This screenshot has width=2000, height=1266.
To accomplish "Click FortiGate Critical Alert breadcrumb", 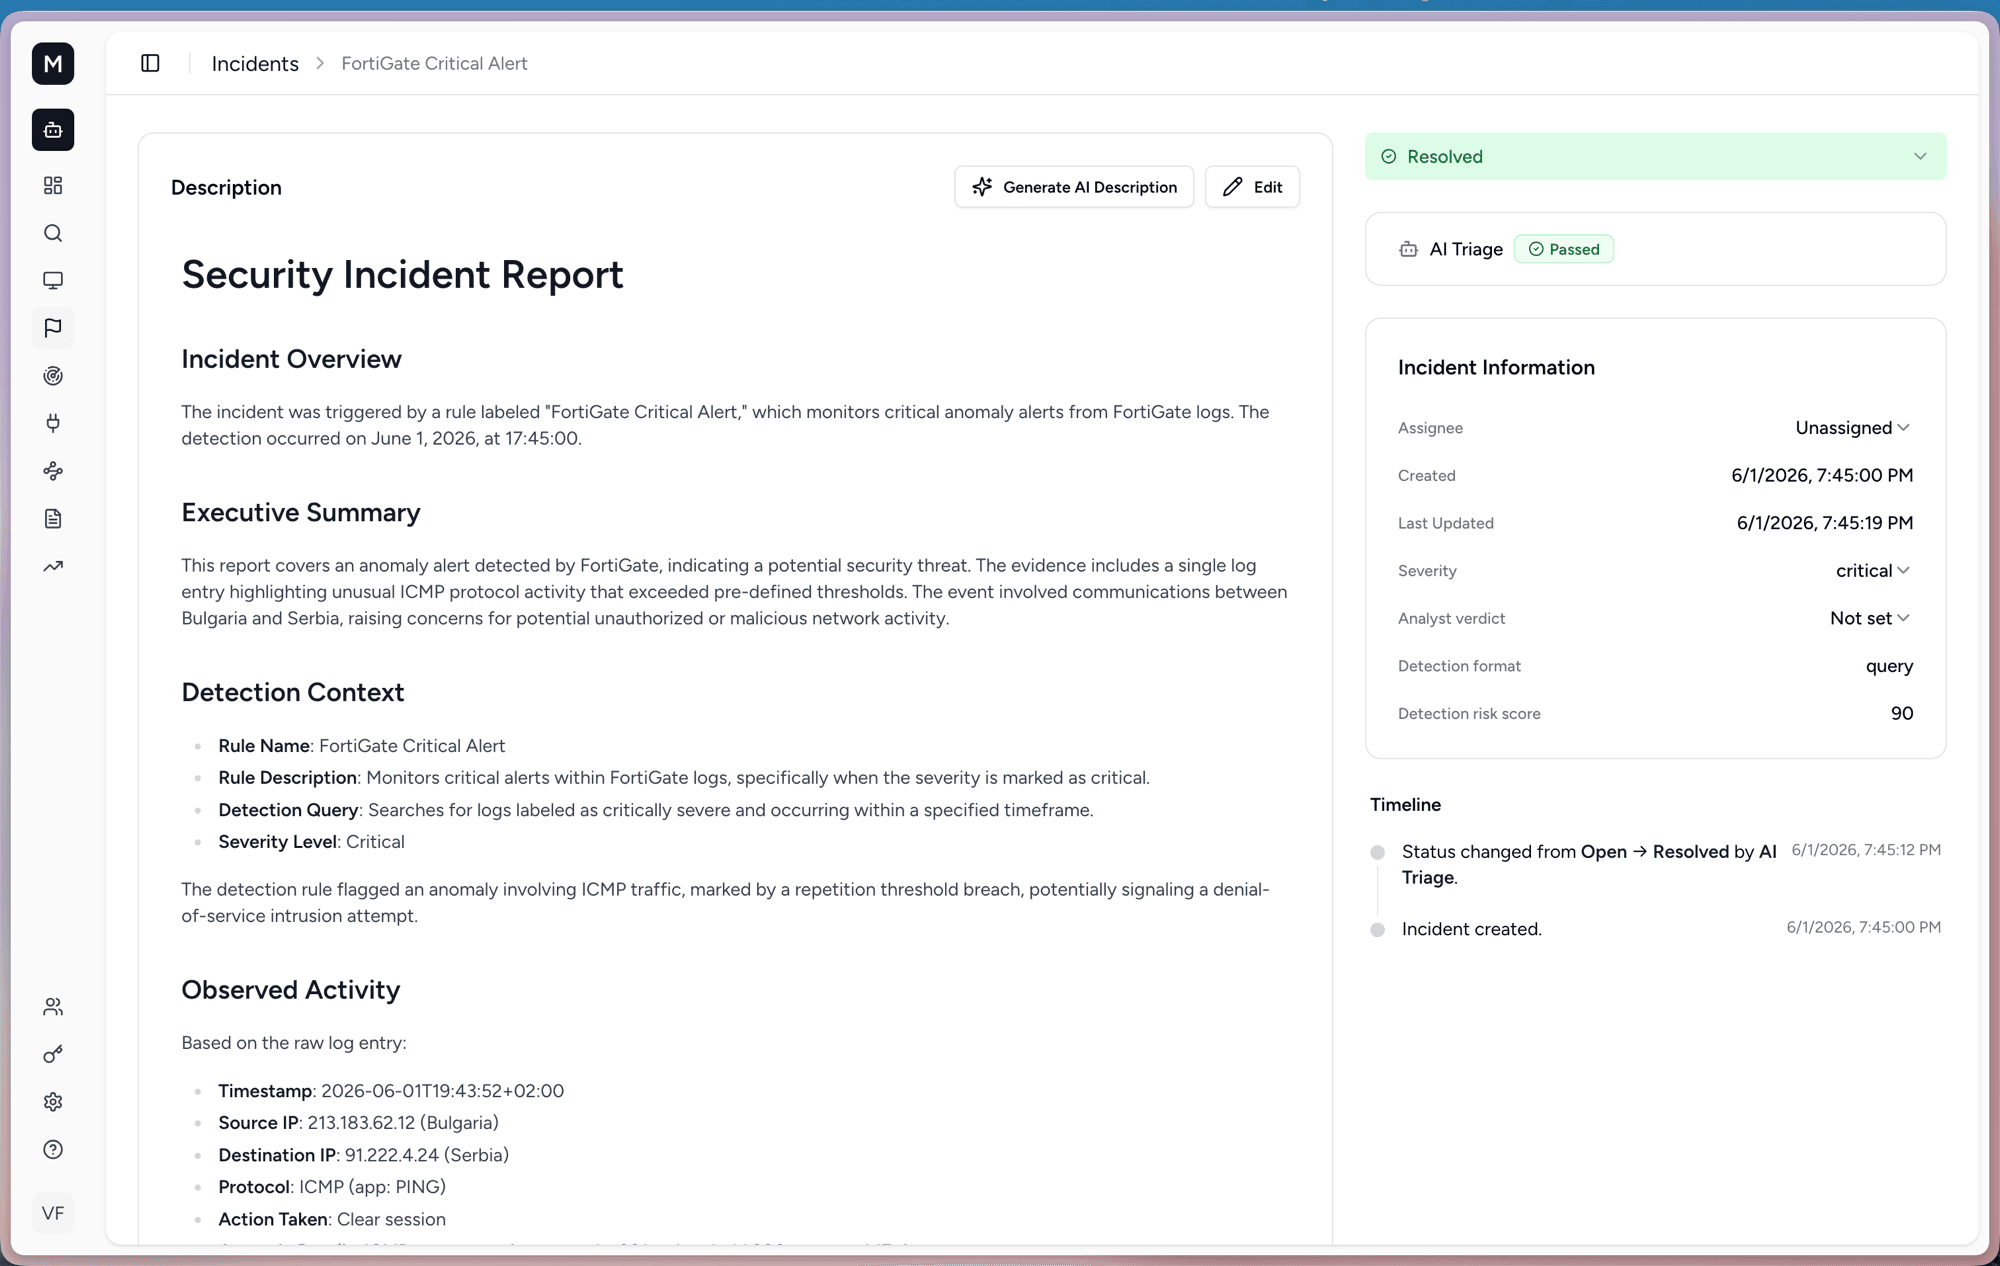I will [434, 63].
